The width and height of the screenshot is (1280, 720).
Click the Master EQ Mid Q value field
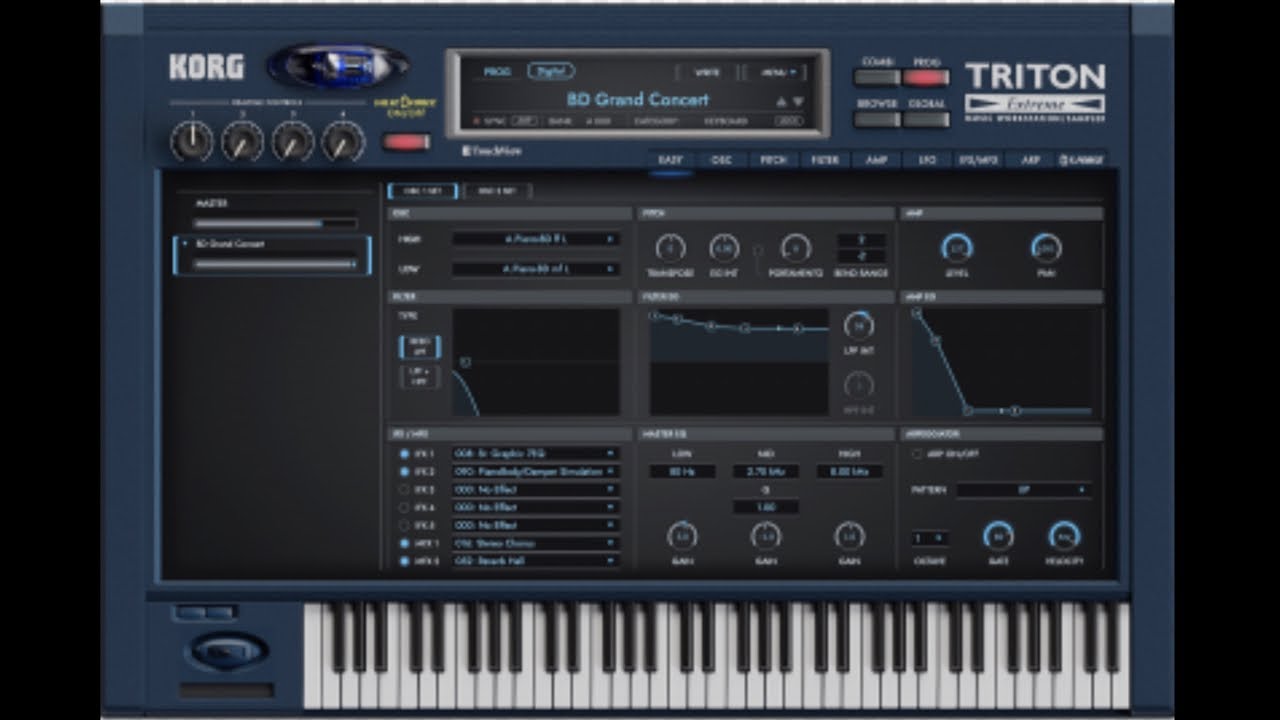tap(765, 507)
